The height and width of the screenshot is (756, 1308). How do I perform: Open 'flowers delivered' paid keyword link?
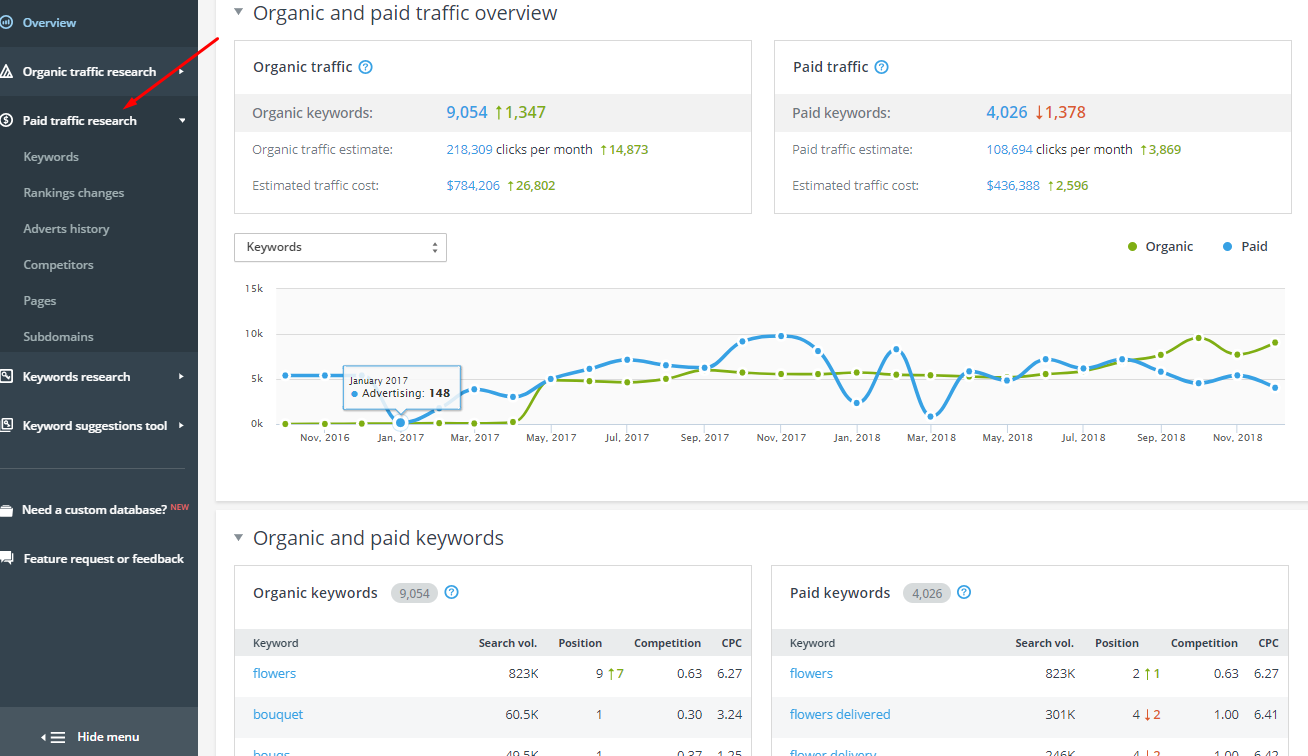point(840,714)
